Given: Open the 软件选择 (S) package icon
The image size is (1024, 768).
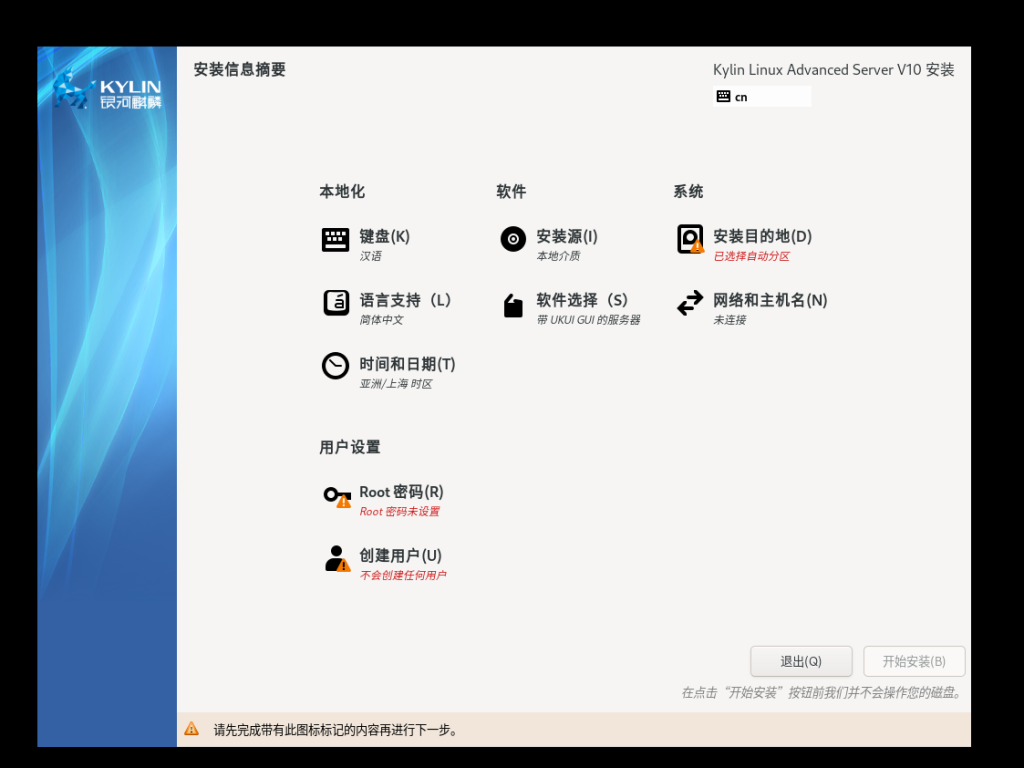Looking at the screenshot, I should [x=513, y=304].
